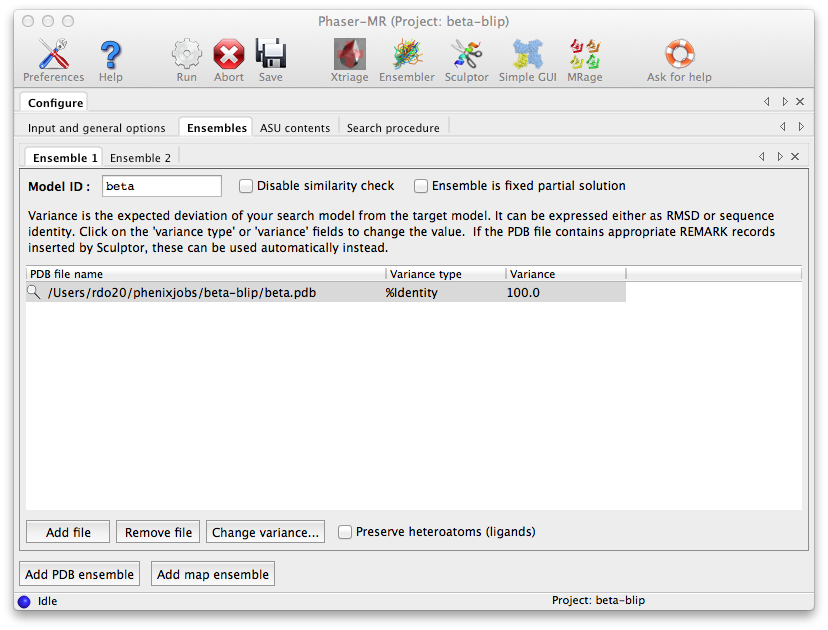Click the left arrow beside Ensemble tabs
Viewport: 828px width, 630px height.
(761, 157)
